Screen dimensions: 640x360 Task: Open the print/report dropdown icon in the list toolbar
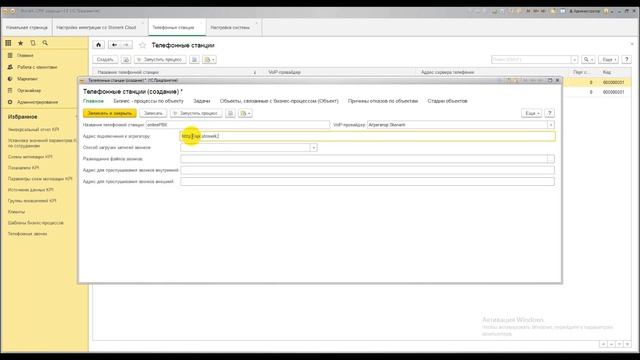tap(209, 60)
